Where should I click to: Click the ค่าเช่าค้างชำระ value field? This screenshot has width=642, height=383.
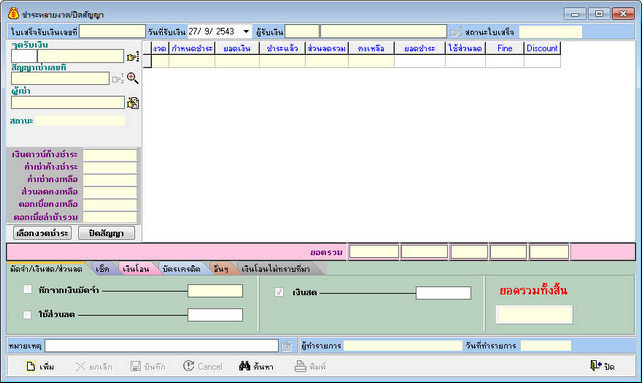tap(110, 167)
